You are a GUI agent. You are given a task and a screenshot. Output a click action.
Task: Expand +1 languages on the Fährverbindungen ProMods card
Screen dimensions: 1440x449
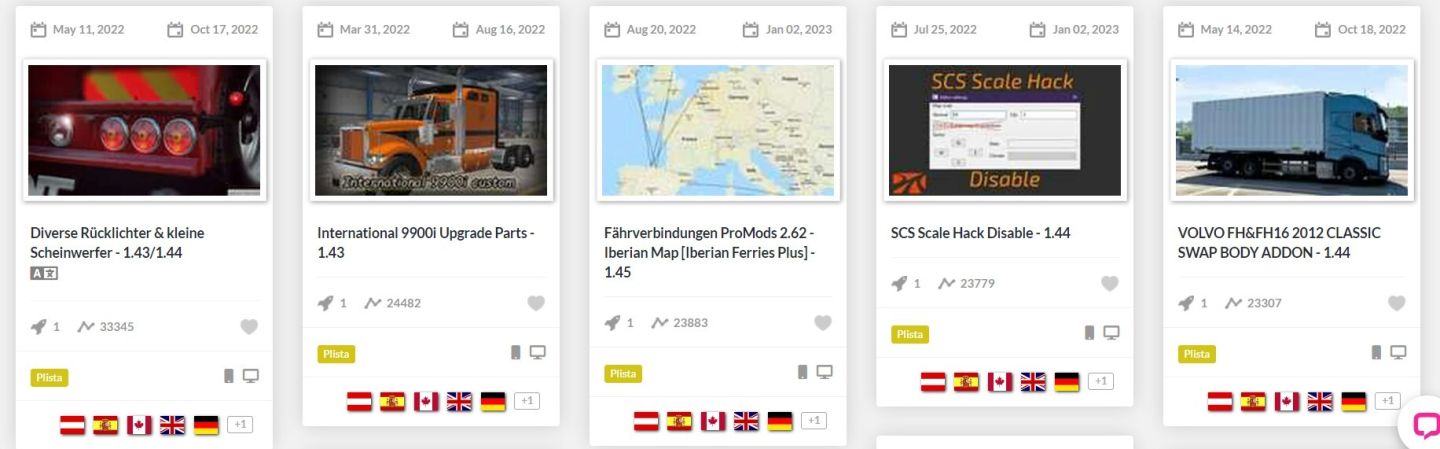click(814, 421)
